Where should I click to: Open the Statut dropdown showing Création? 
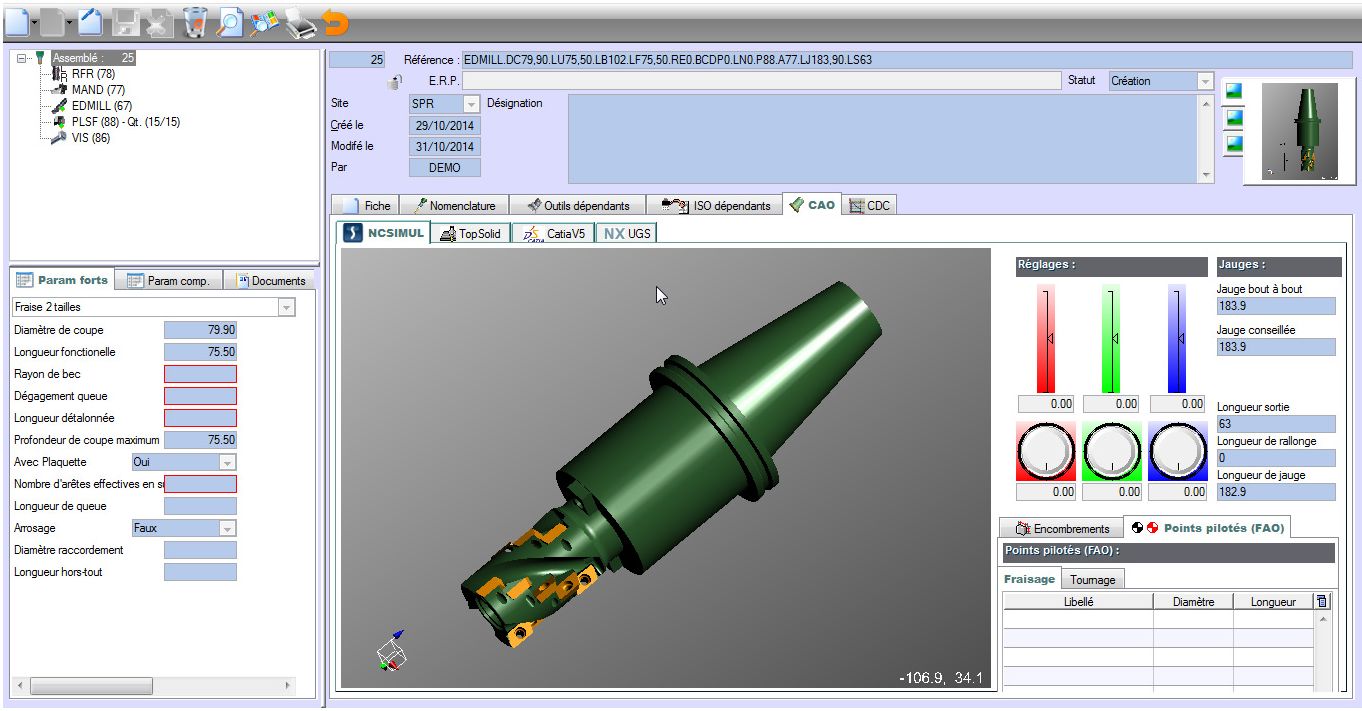[x=1203, y=81]
